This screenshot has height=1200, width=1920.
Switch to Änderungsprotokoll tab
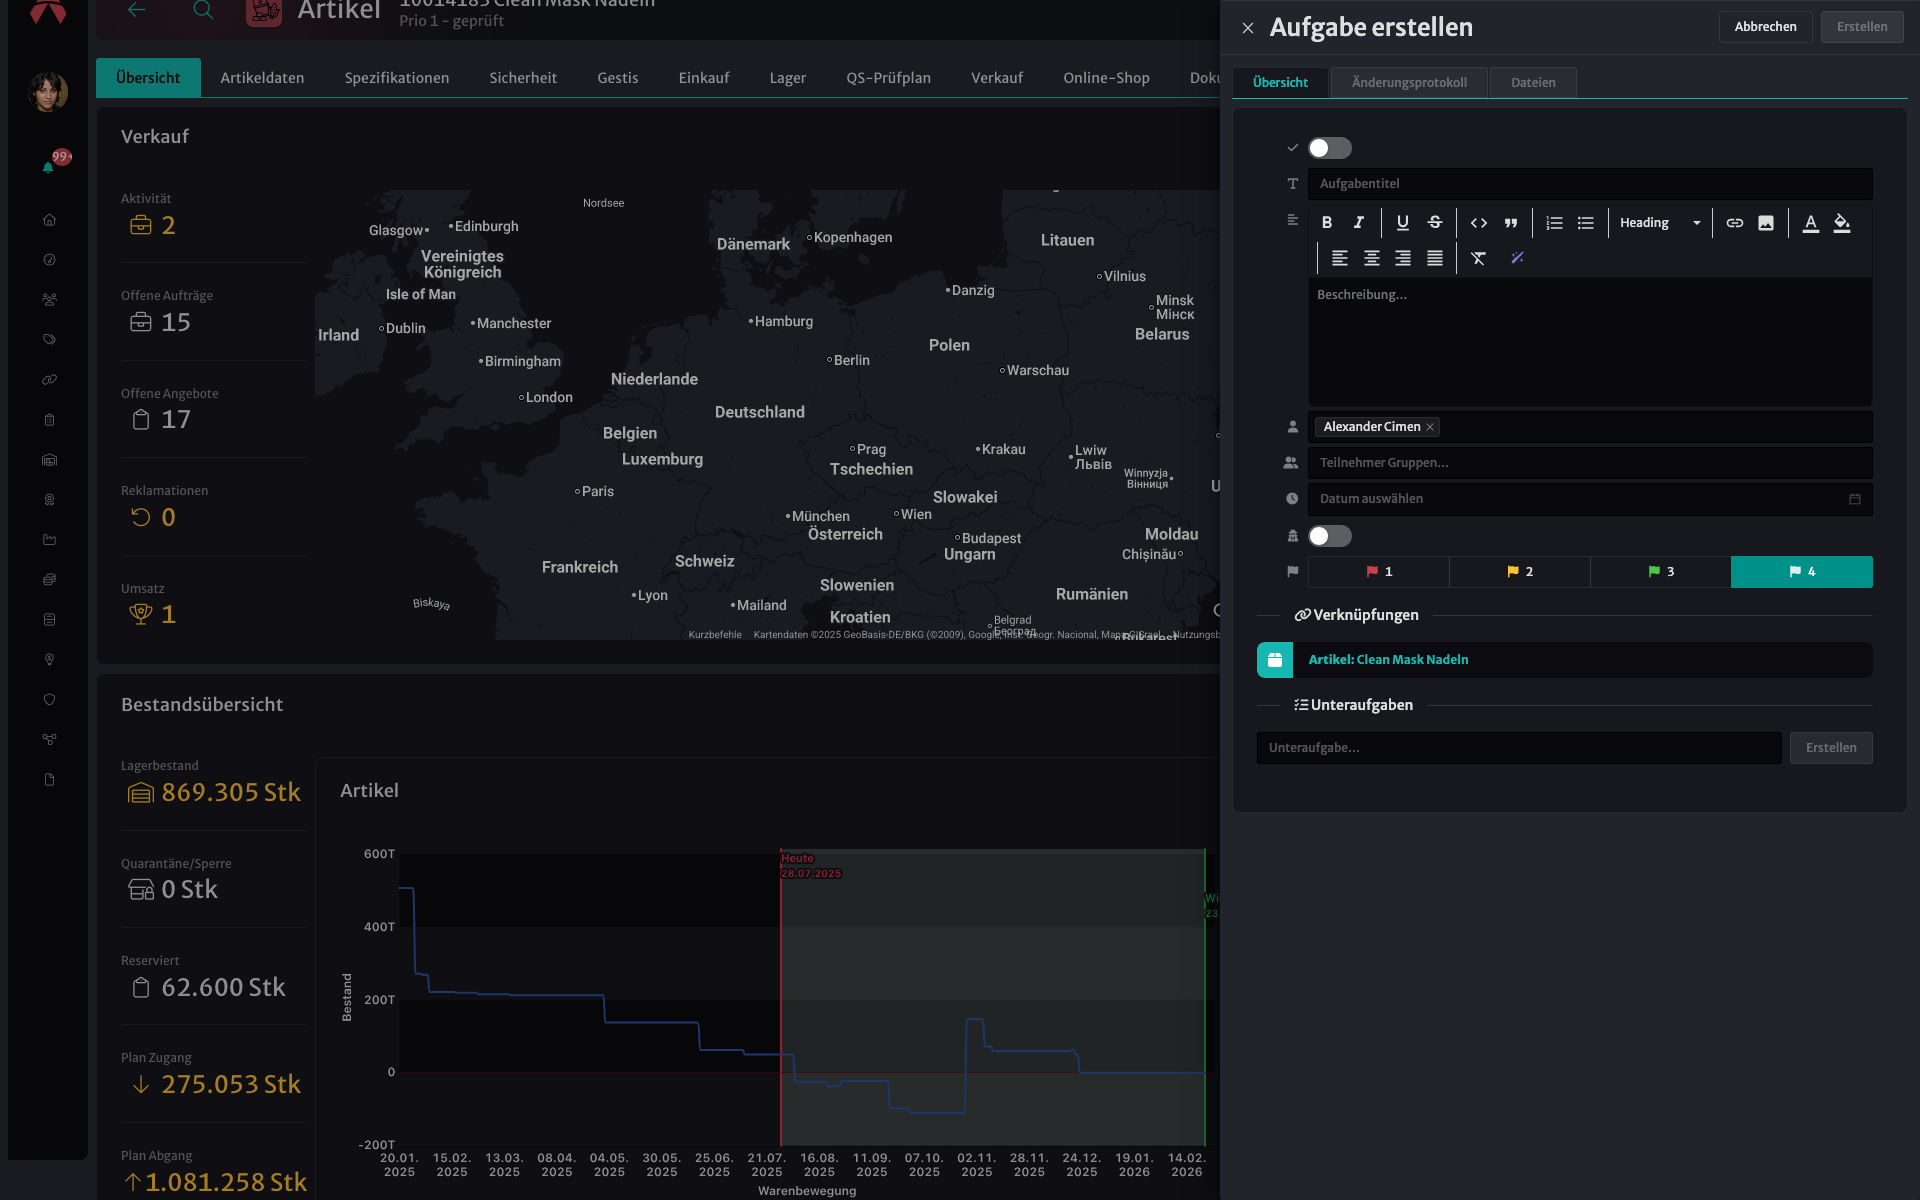coord(1409,83)
